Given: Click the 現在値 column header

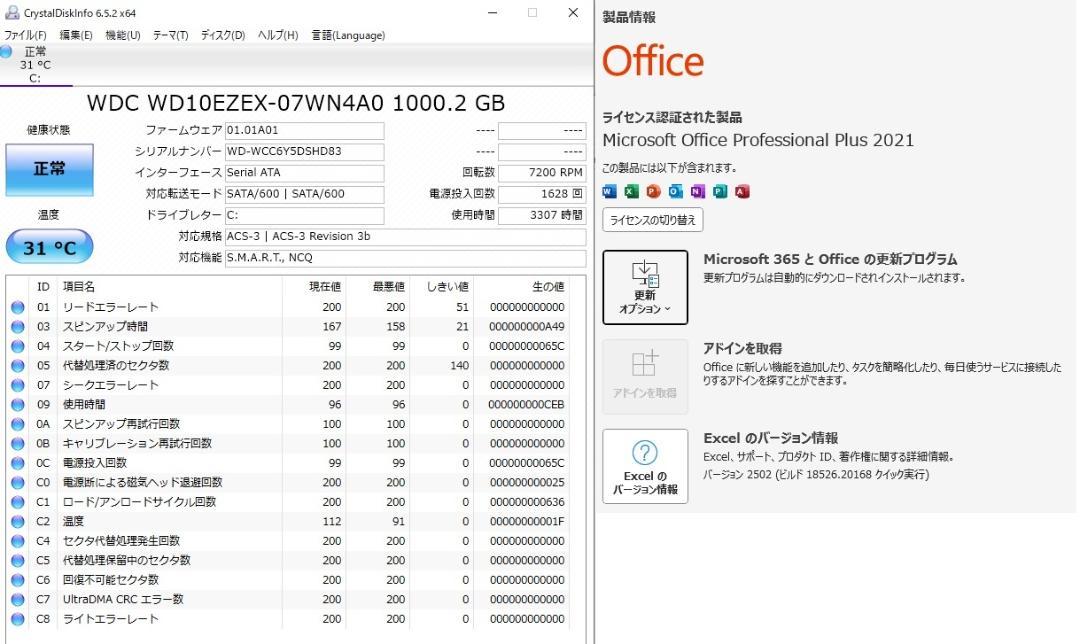Looking at the screenshot, I should (325, 287).
